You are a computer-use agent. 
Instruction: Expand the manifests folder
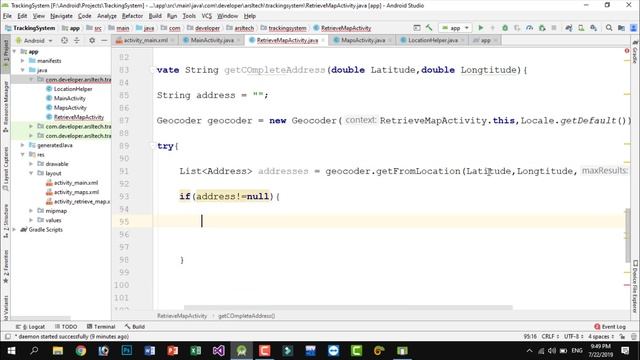(23, 61)
